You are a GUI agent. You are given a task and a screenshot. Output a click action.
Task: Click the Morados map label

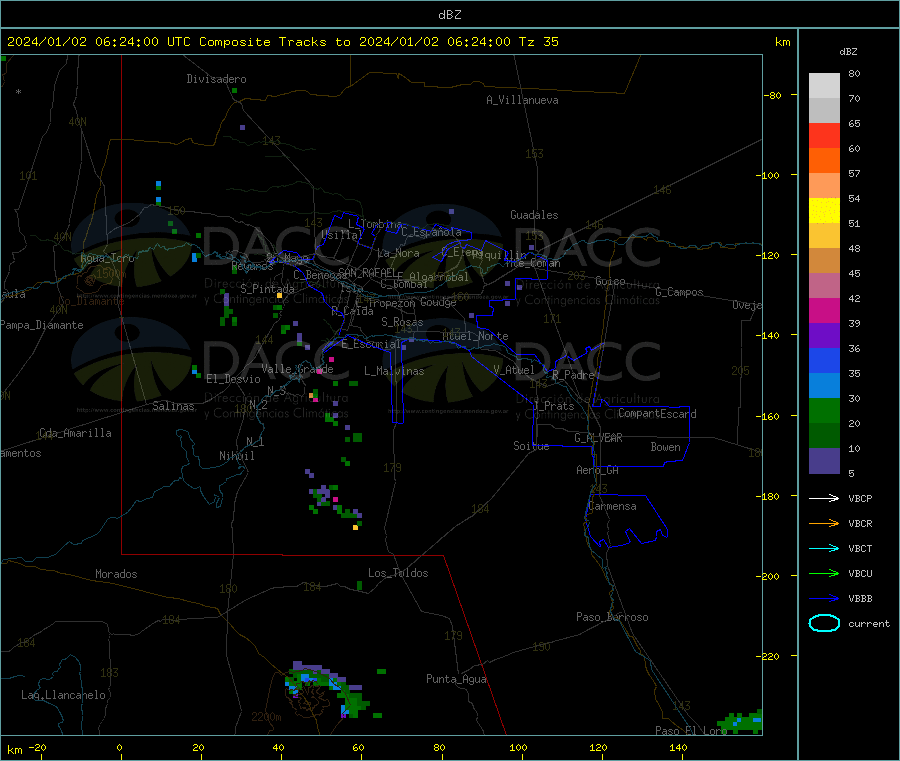click(116, 574)
